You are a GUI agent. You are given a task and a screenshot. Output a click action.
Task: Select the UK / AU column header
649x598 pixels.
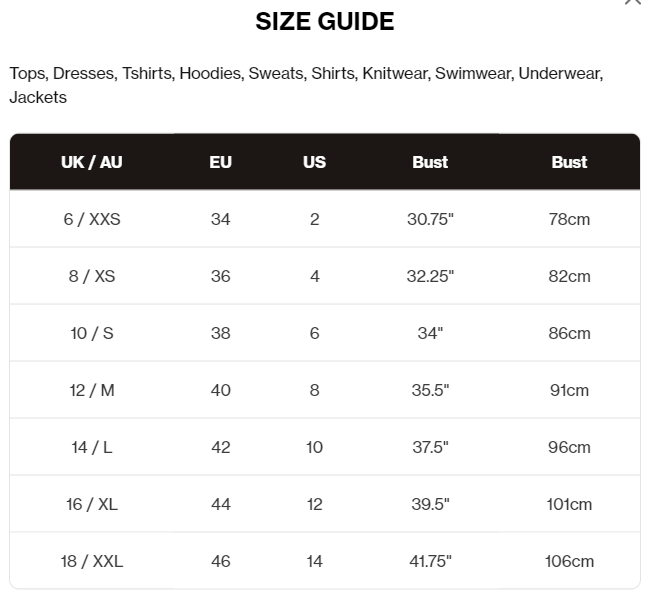click(91, 162)
